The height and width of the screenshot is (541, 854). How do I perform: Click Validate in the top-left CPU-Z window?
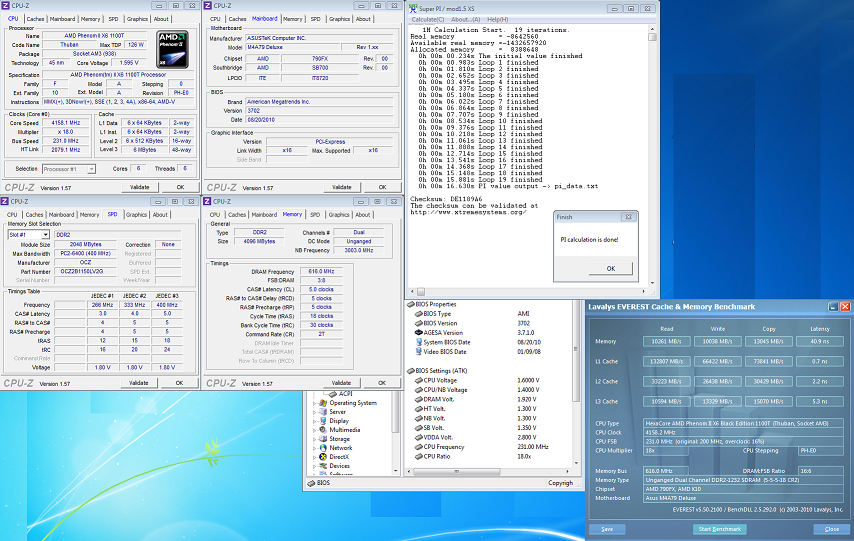pyautogui.click(x=139, y=187)
